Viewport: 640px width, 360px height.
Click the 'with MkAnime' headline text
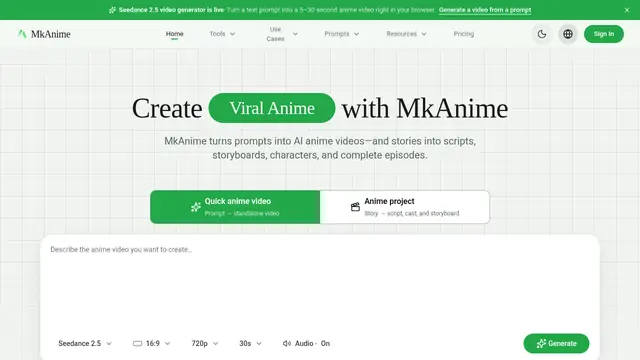pos(425,109)
